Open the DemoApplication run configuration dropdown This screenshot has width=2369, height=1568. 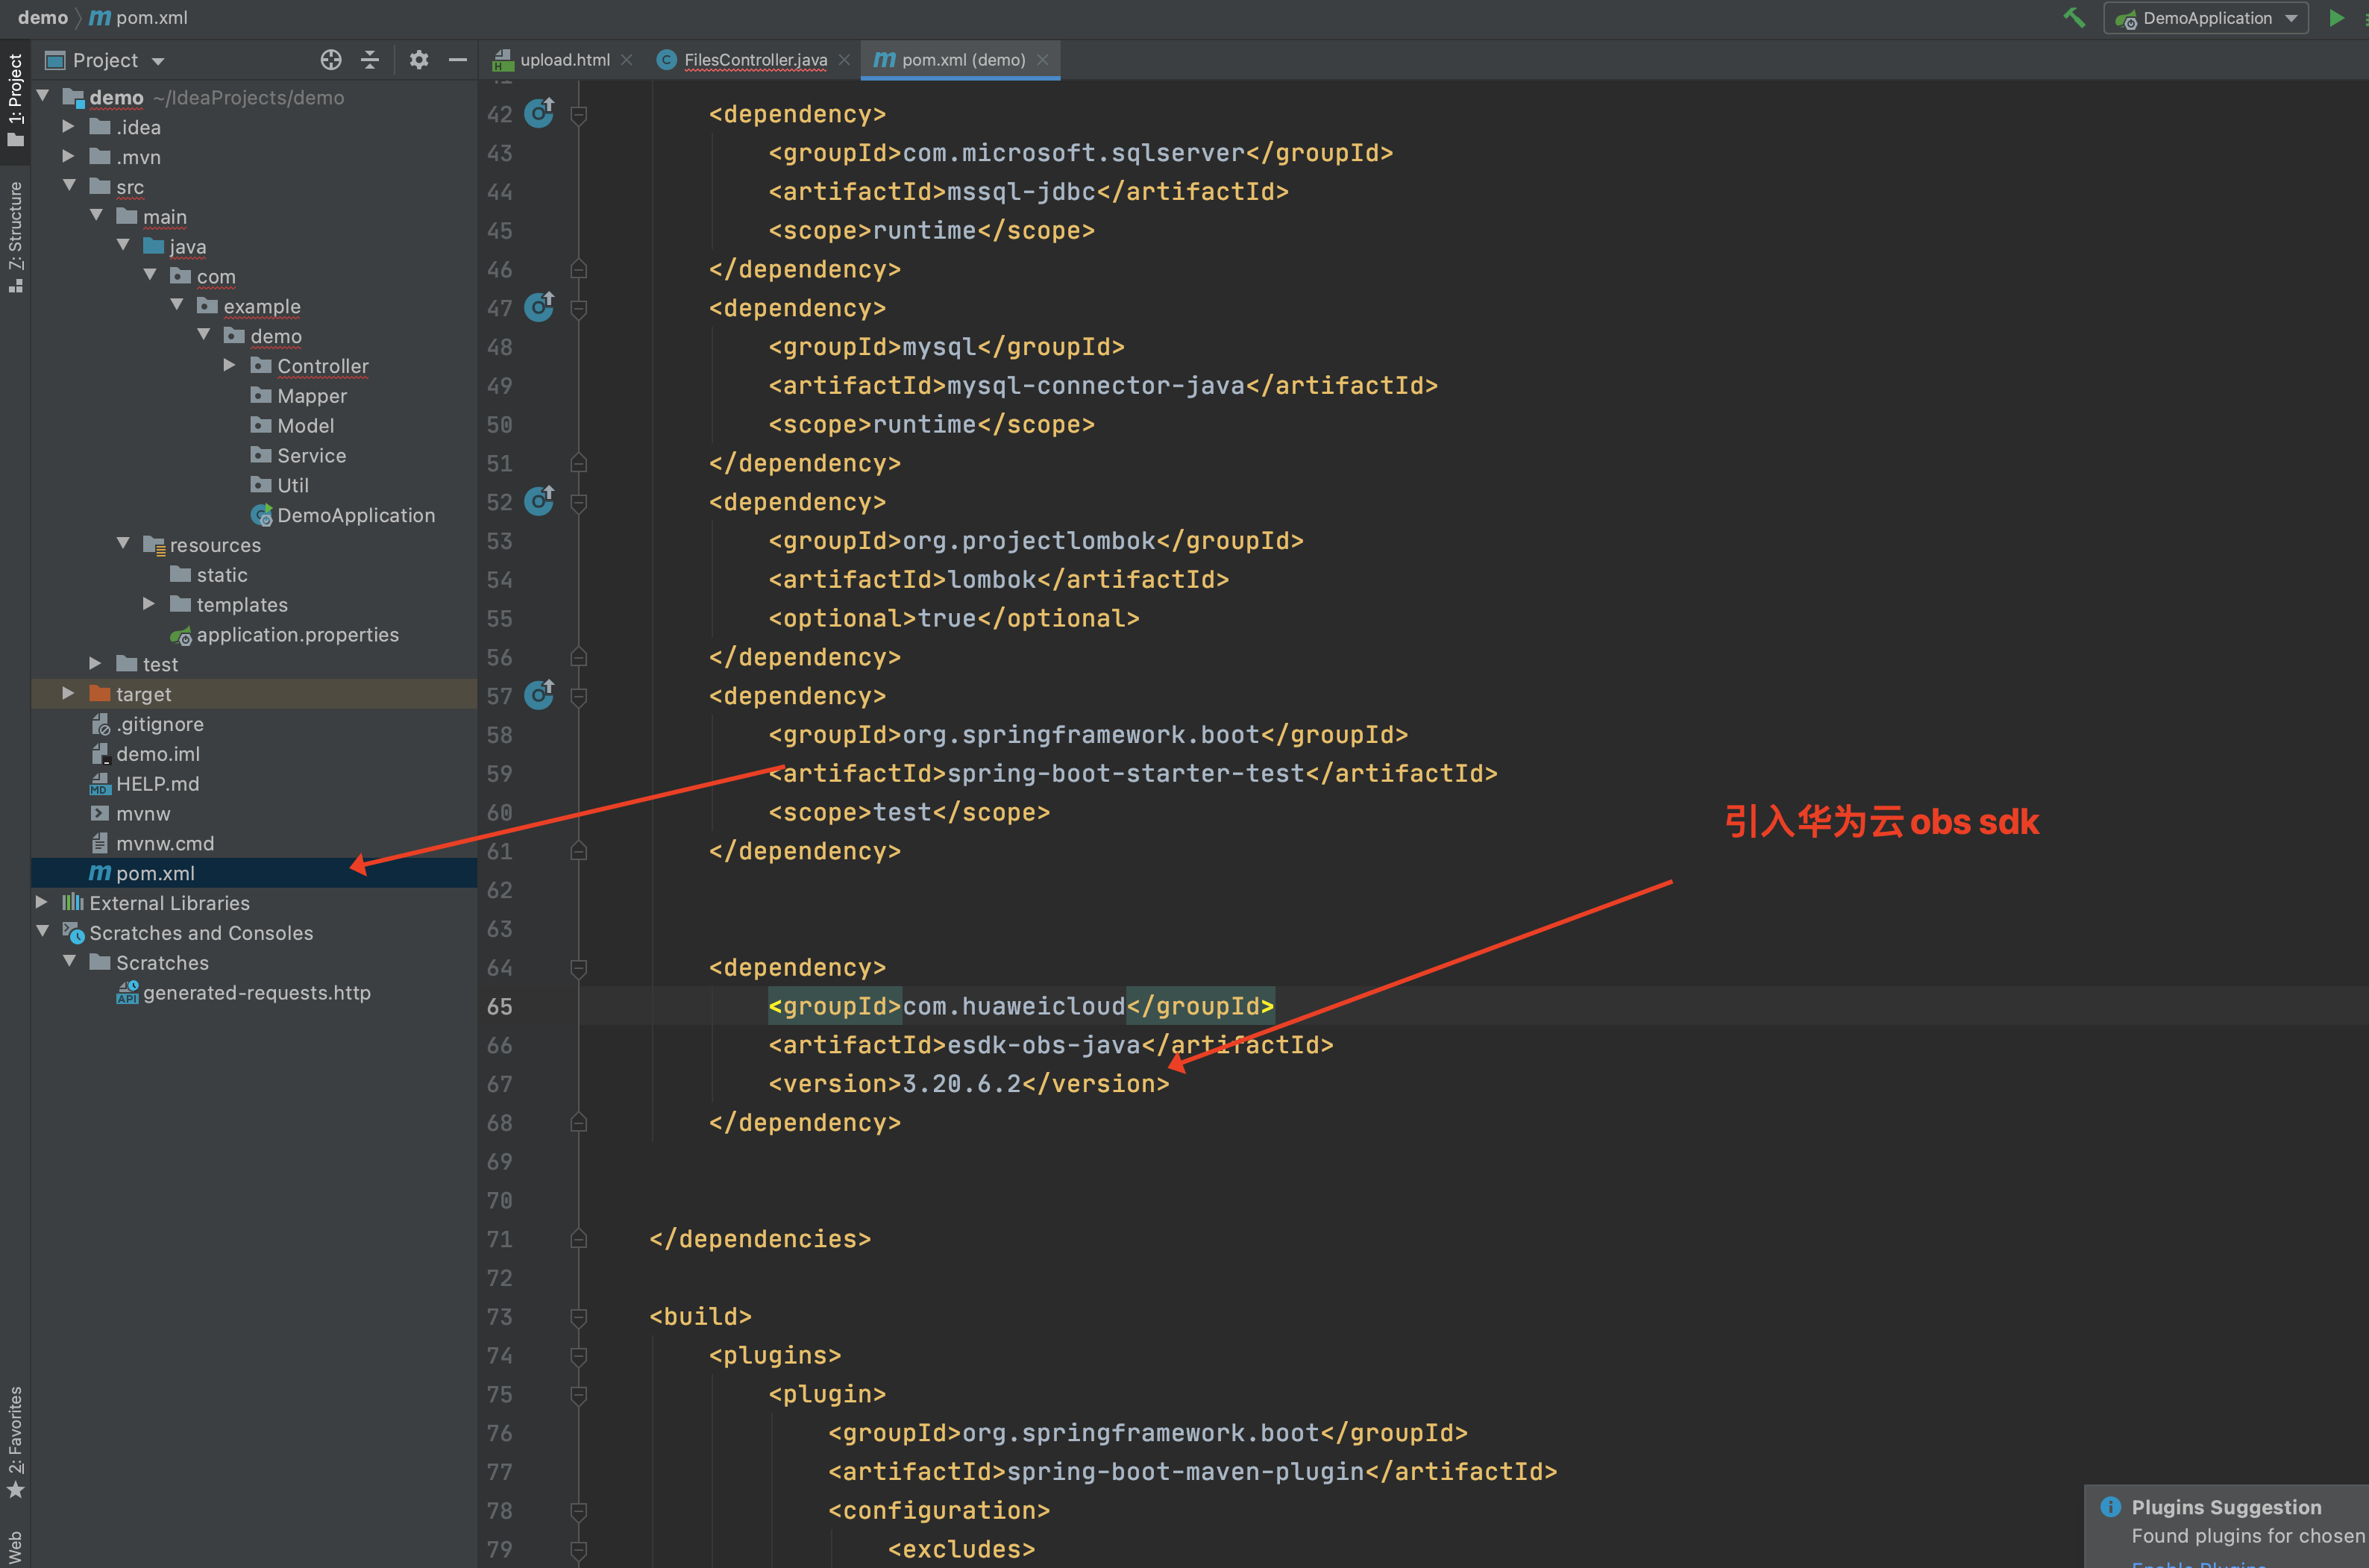tap(2289, 17)
